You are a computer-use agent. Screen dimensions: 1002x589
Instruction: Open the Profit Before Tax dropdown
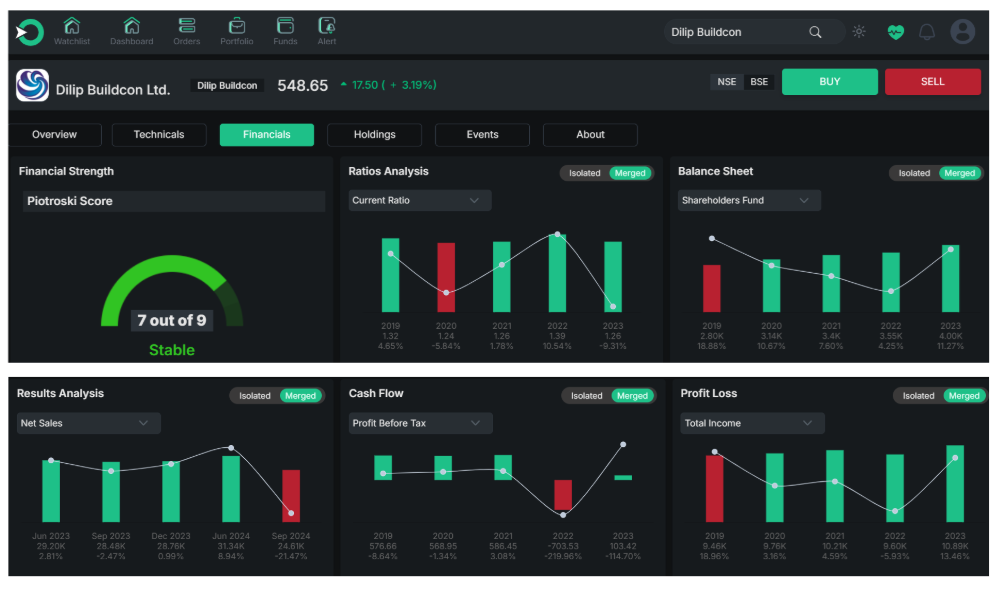[x=420, y=424]
